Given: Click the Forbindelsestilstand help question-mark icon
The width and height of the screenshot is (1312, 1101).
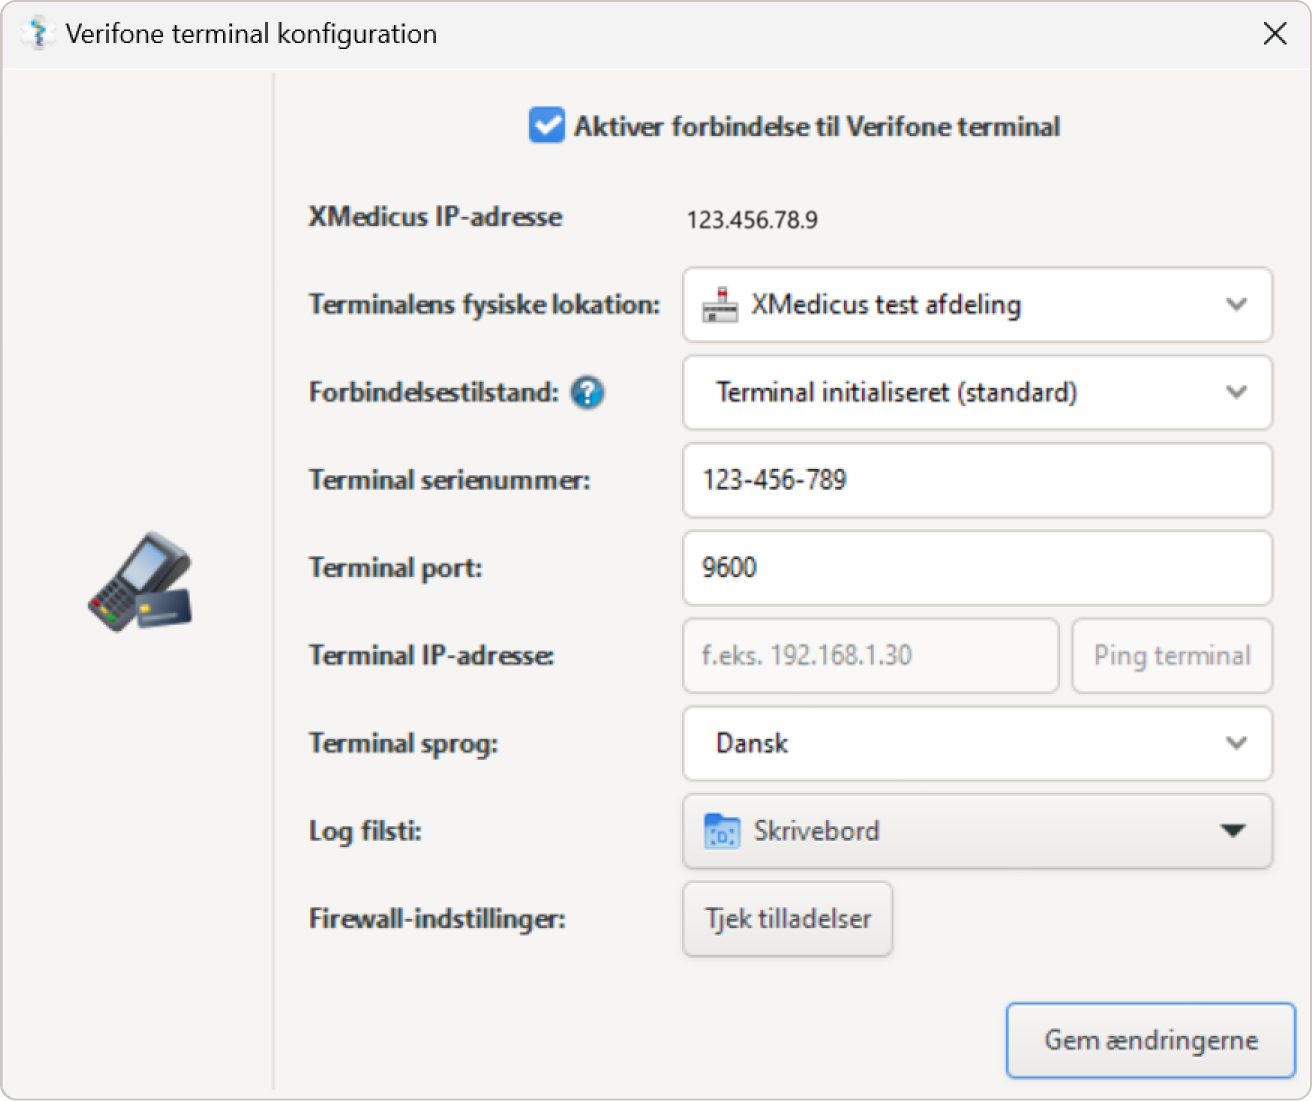Looking at the screenshot, I should click(x=587, y=393).
